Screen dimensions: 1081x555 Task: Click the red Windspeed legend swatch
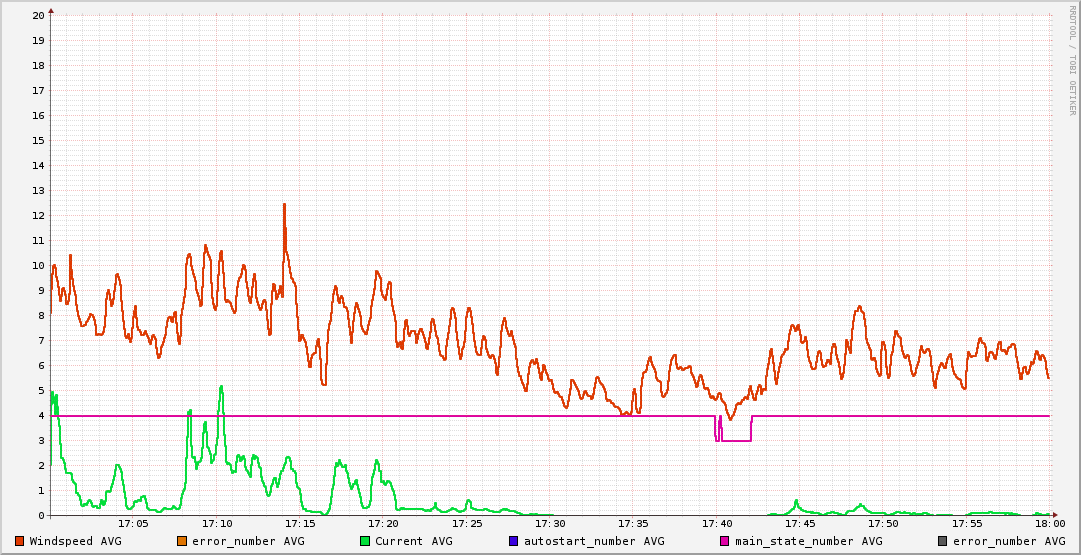click(x=19, y=541)
